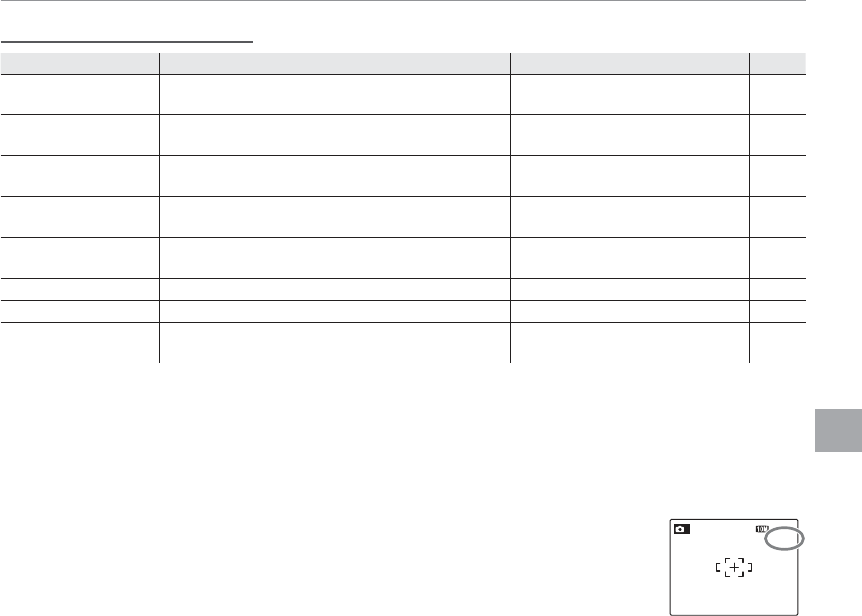Click the second thin row's wide middle cell
Screen dimensions: 862x616
335,311
